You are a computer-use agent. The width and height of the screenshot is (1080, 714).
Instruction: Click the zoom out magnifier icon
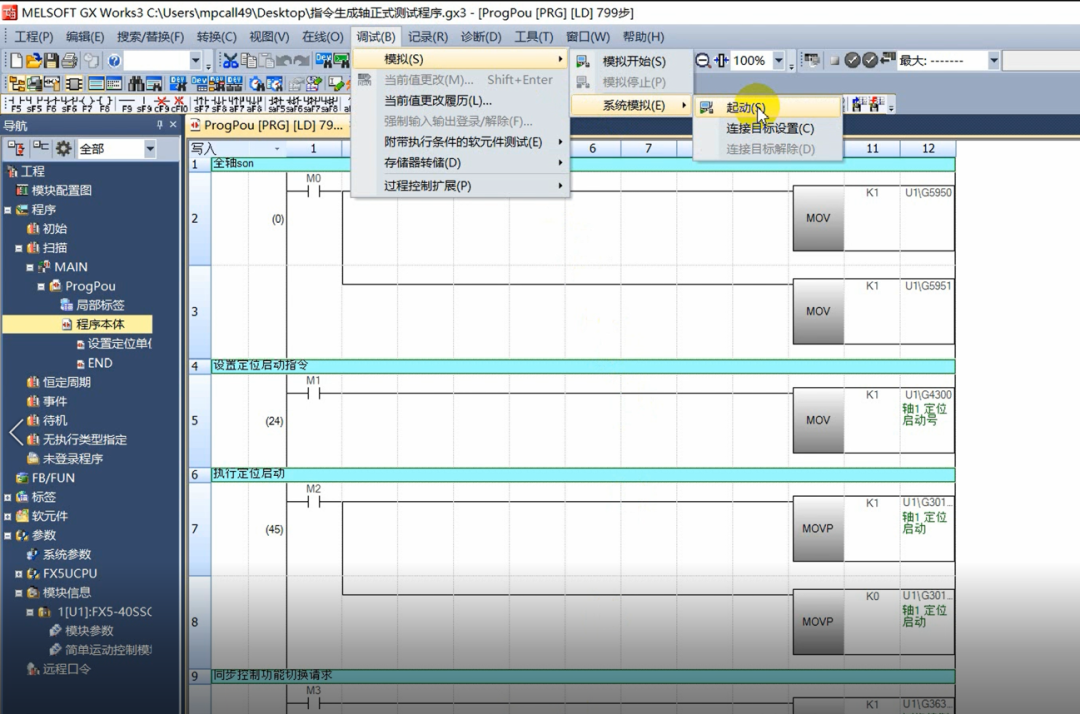[x=703, y=61]
